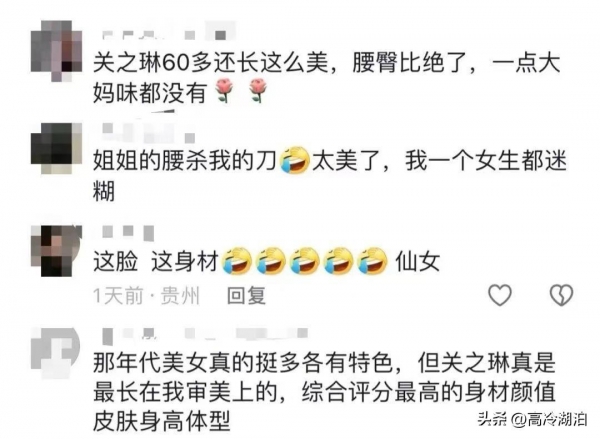This screenshot has width=600, height=439.
Task: Click the 1天前·贵州 timestamp
Action: [x=147, y=296]
